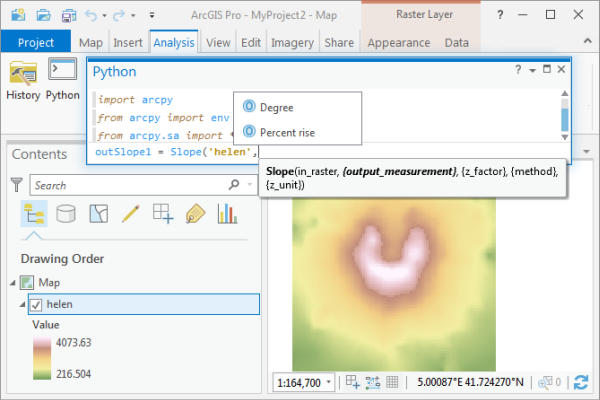Select List By Charts icon
Image resolution: width=600 pixels, height=400 pixels.
tap(227, 213)
